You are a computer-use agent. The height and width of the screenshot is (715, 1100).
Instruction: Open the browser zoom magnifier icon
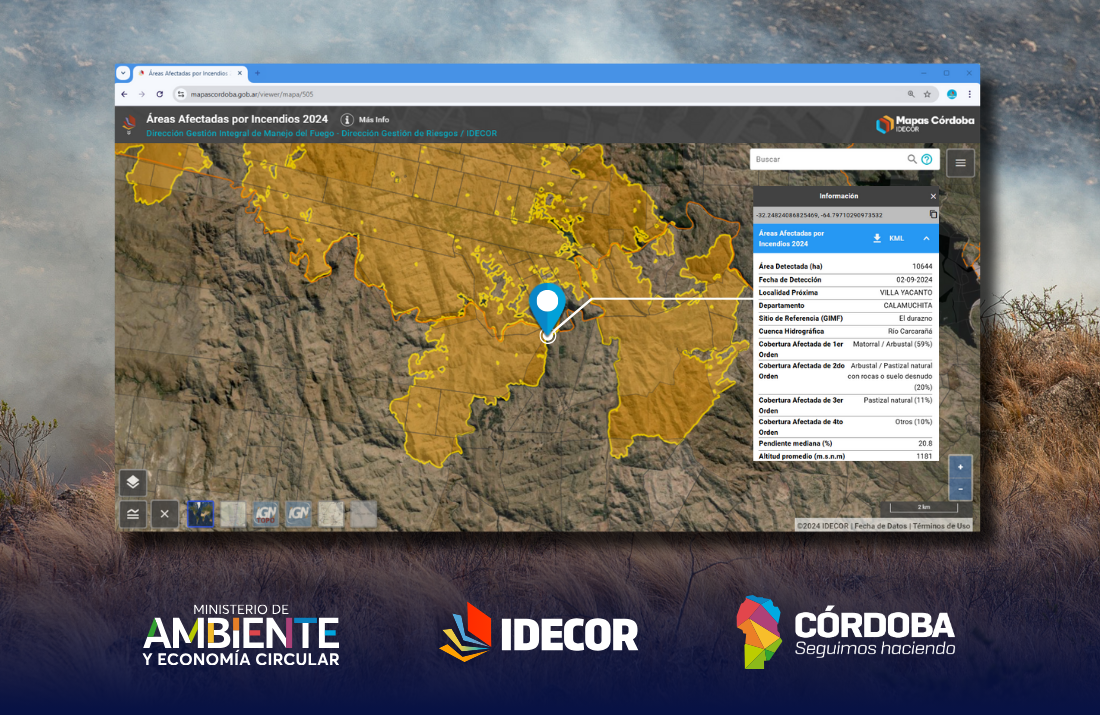[x=911, y=94]
